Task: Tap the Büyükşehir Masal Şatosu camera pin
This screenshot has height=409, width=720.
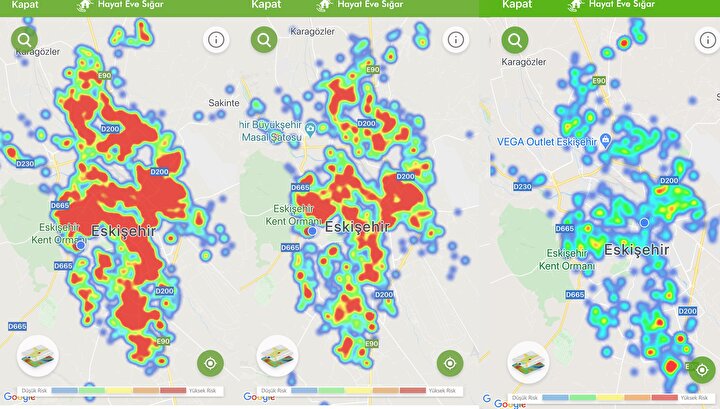Action: click(x=312, y=129)
